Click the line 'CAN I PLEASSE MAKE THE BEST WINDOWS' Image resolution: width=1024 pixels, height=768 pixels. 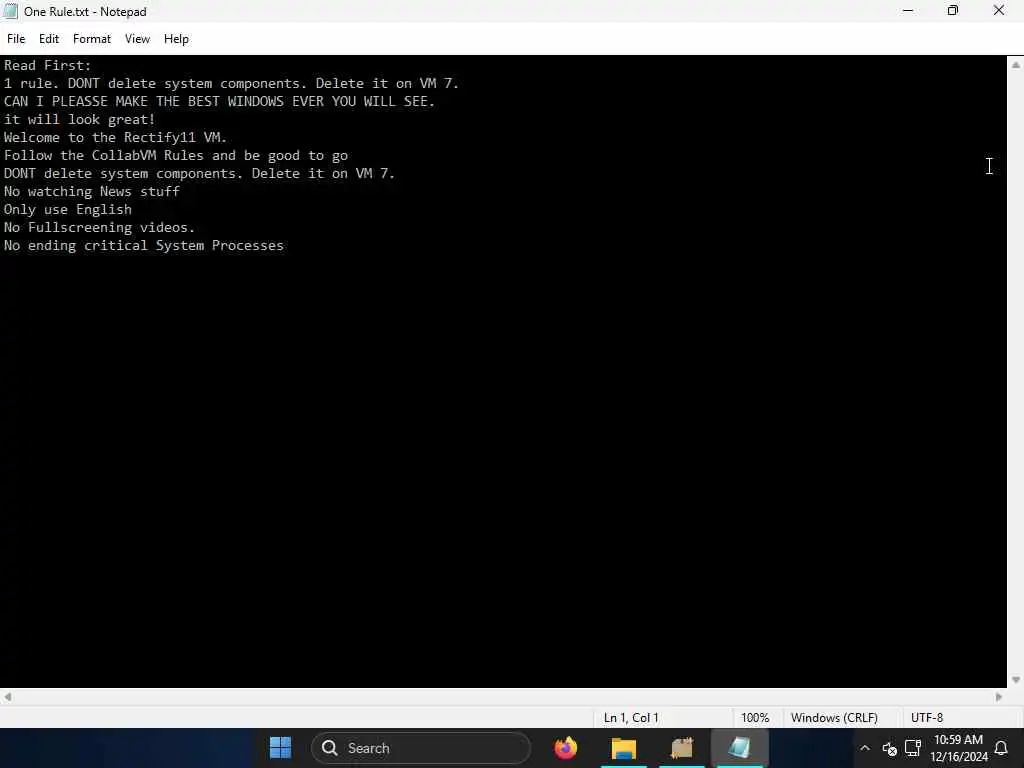click(x=219, y=101)
